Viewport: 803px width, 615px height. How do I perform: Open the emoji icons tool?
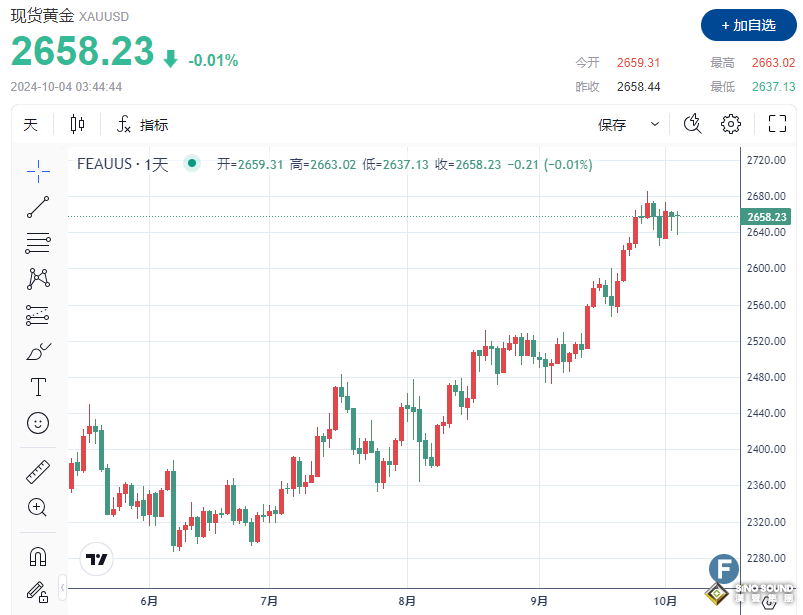38,423
